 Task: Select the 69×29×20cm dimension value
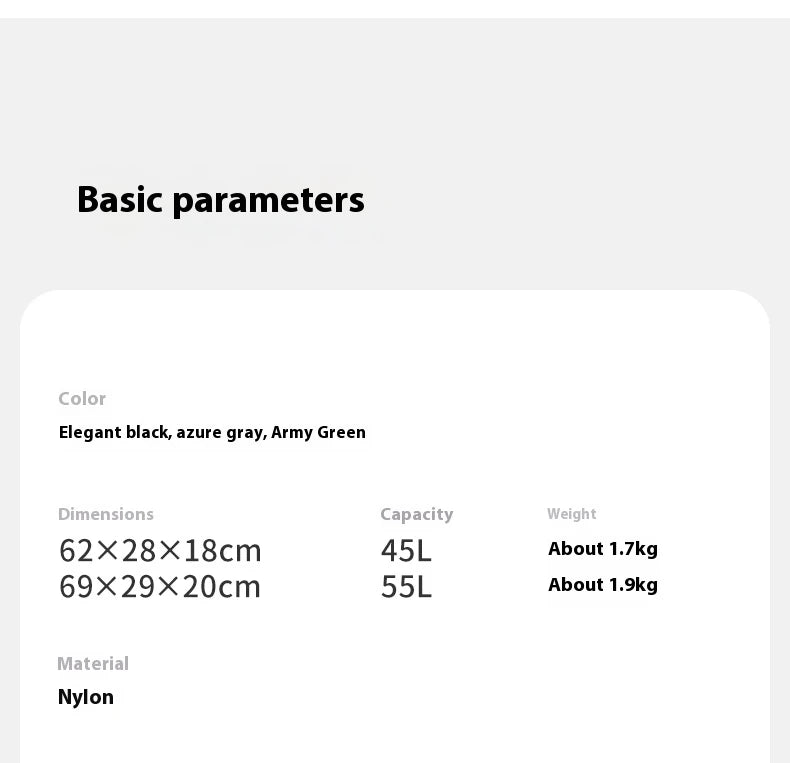[160, 587]
